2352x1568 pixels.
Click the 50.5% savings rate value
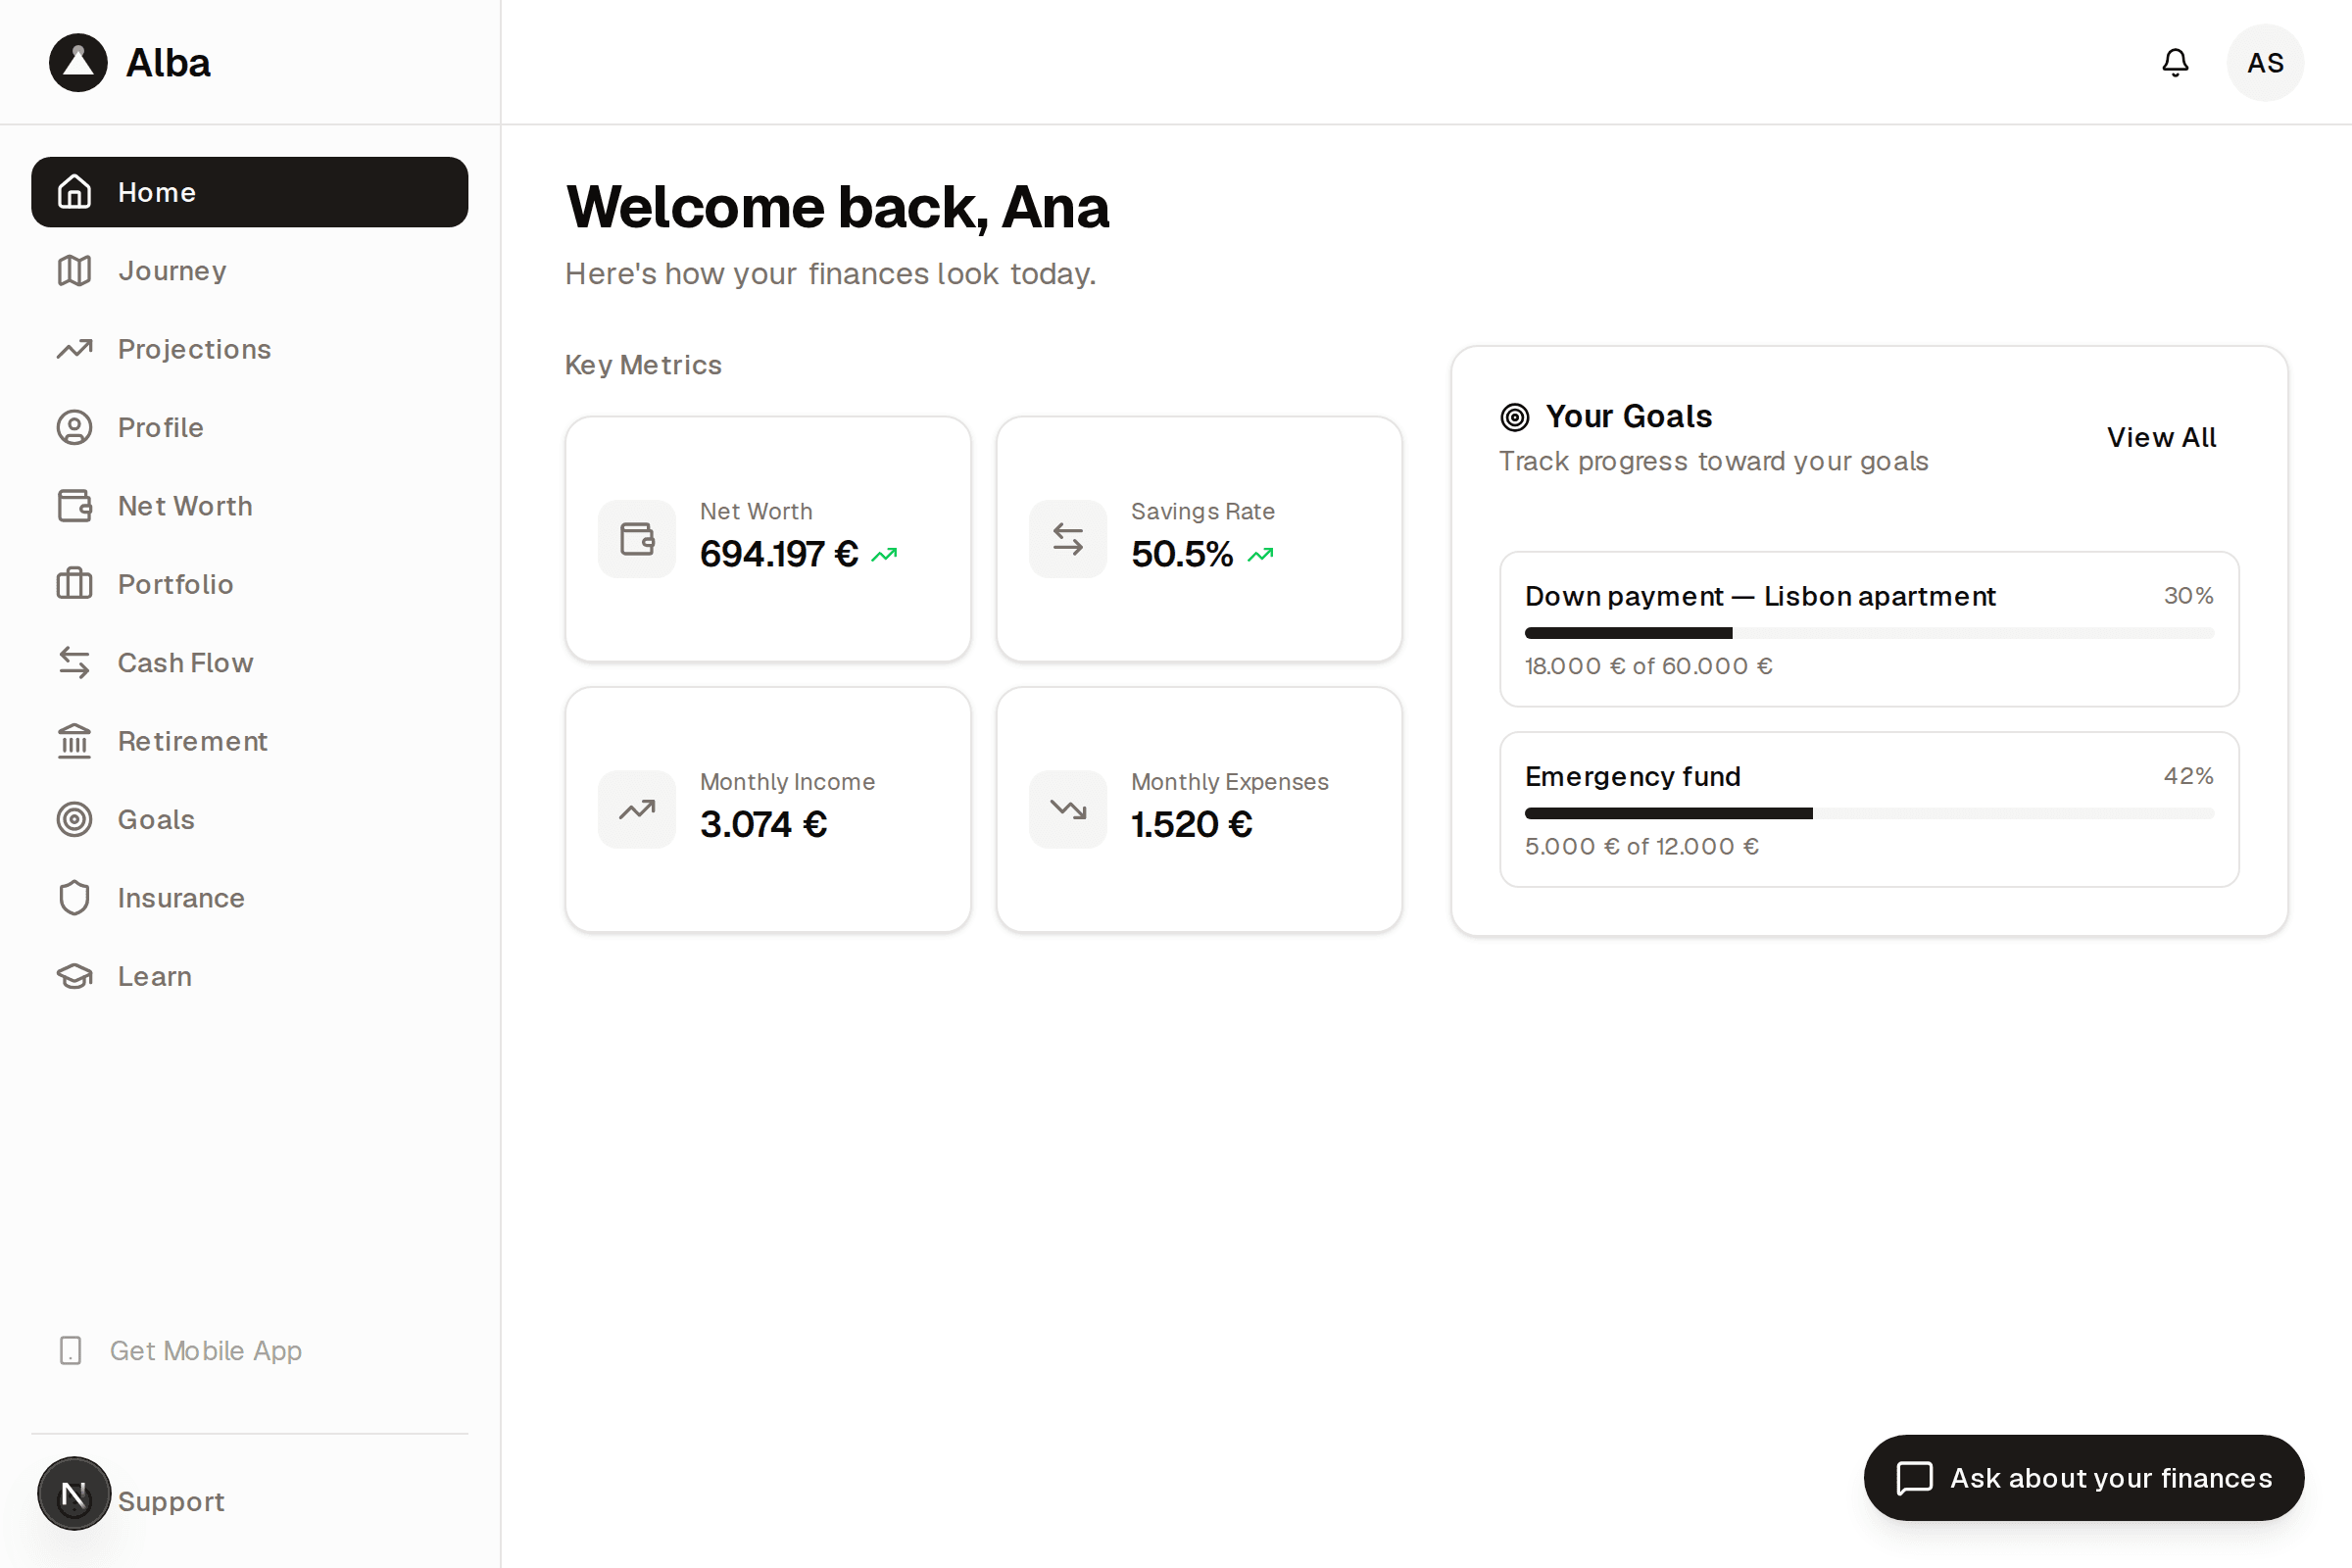(x=1182, y=554)
